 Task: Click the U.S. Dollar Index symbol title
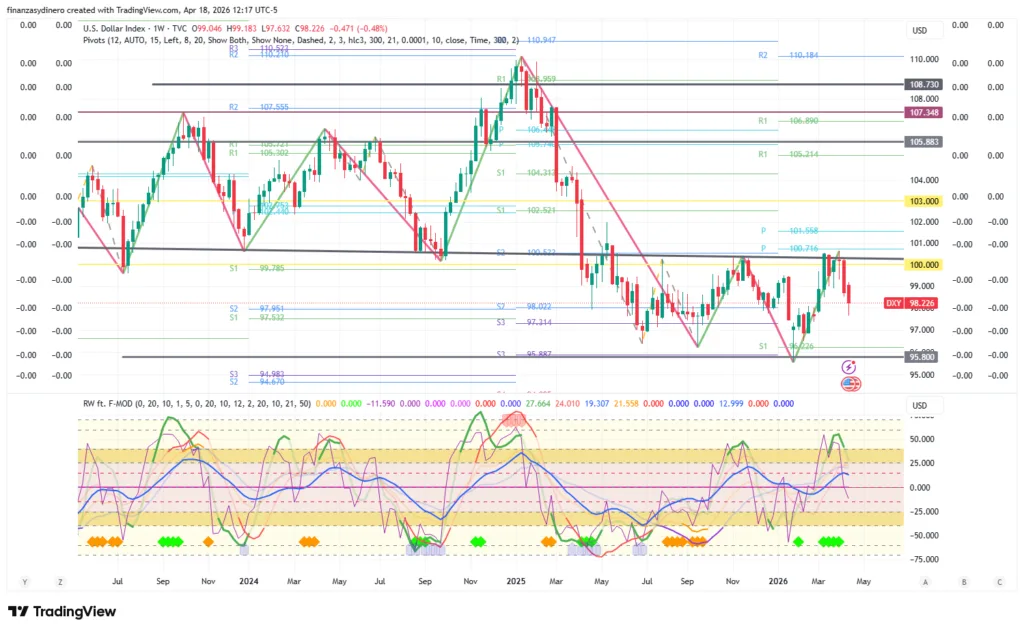pyautogui.click(x=118, y=25)
